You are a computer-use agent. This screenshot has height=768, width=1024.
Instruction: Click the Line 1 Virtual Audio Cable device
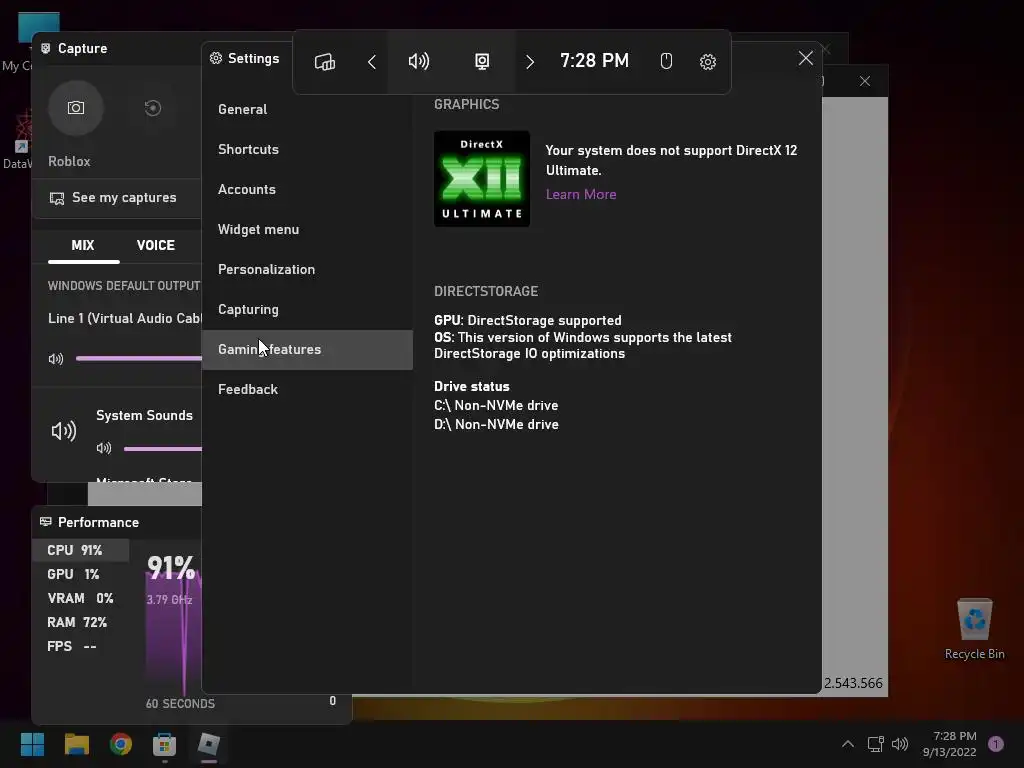[125, 319]
